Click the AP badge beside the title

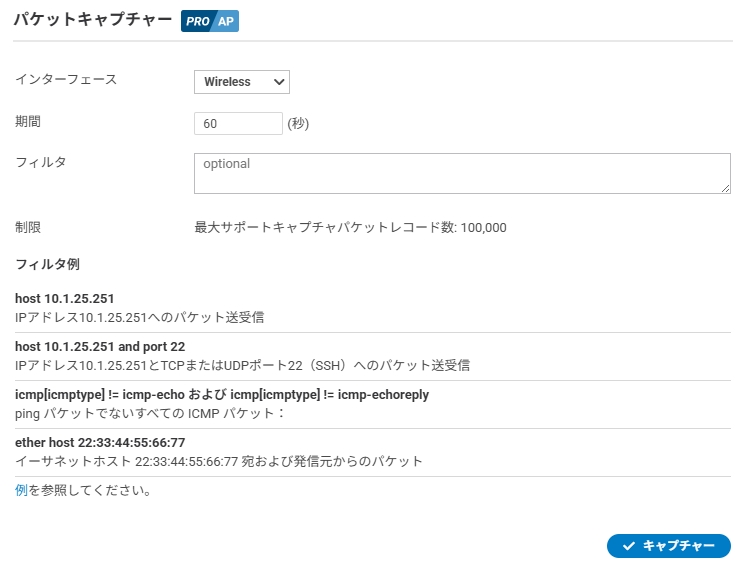[226, 21]
